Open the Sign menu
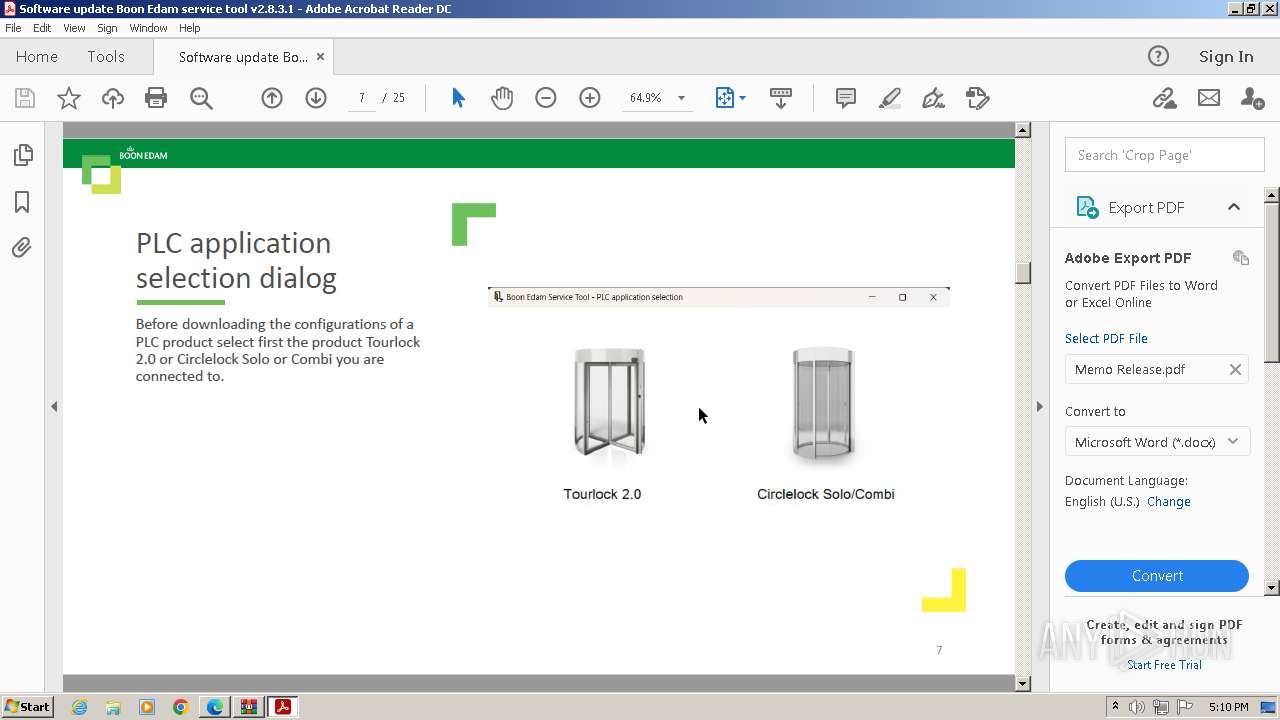 pyautogui.click(x=107, y=28)
